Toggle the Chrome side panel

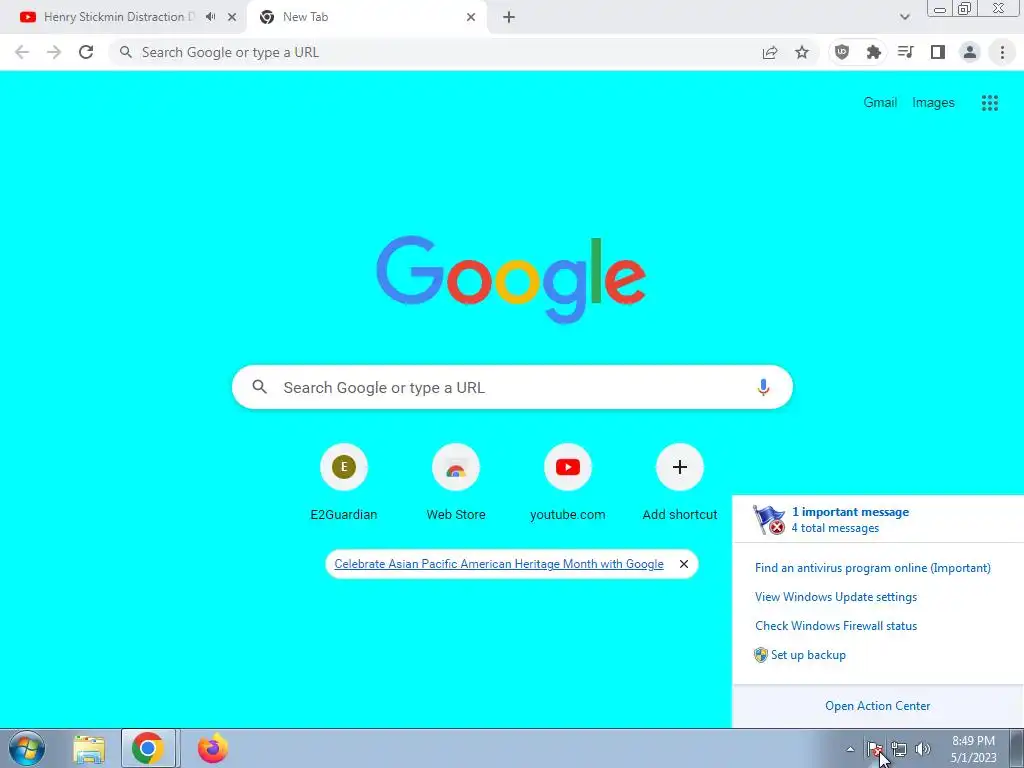pos(938,52)
